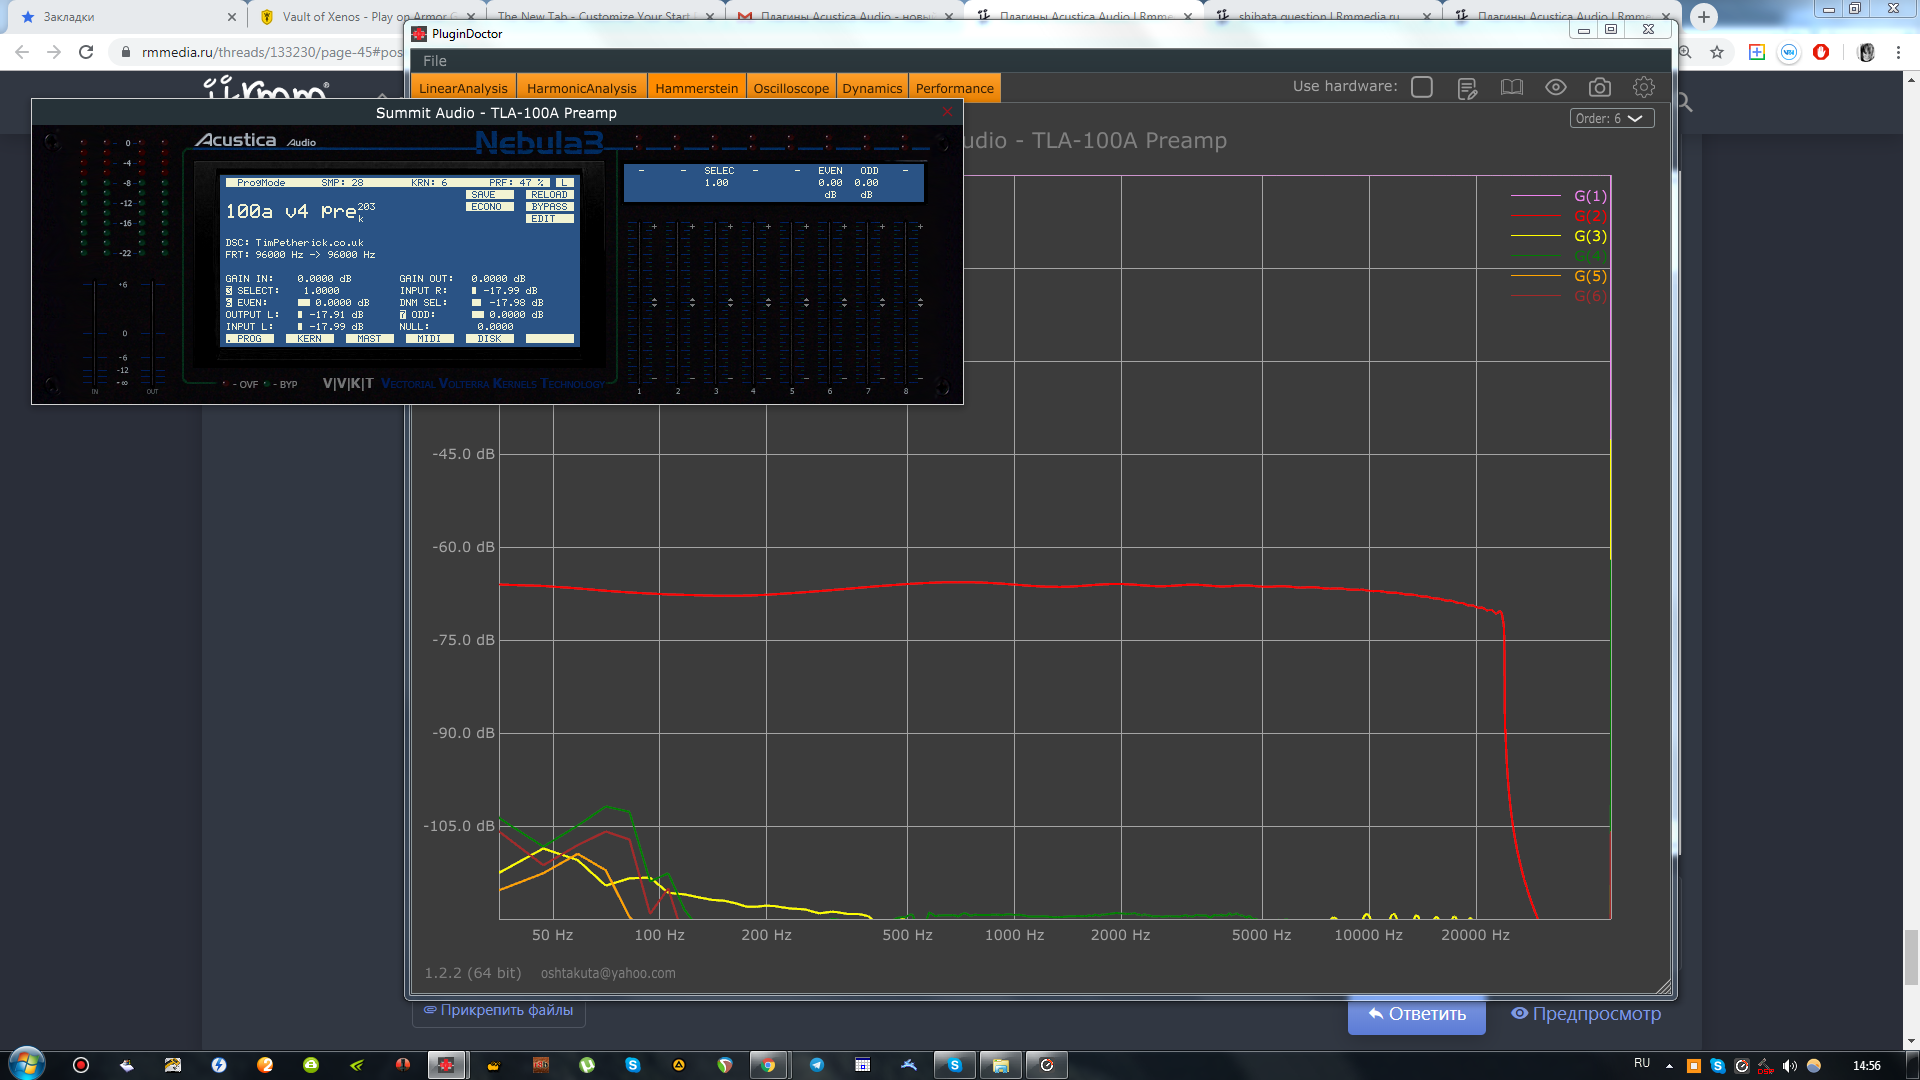Toggle the G(1) curve in the legend
The height and width of the screenshot is (1080, 1920).
1590,196
